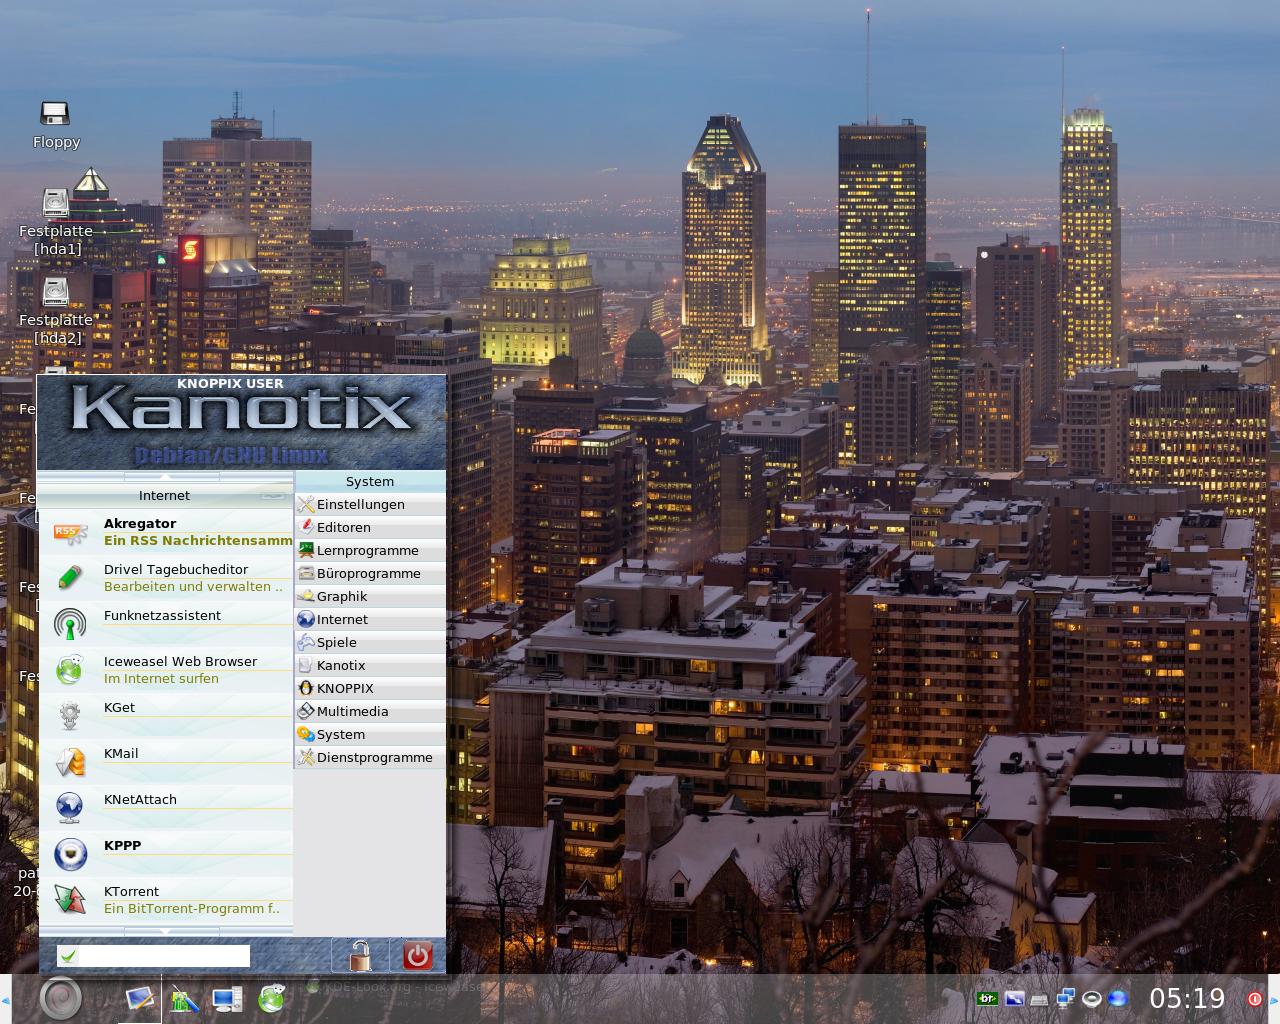The height and width of the screenshot is (1024, 1280).
Task: Open Spiele category
Action: (x=370, y=643)
